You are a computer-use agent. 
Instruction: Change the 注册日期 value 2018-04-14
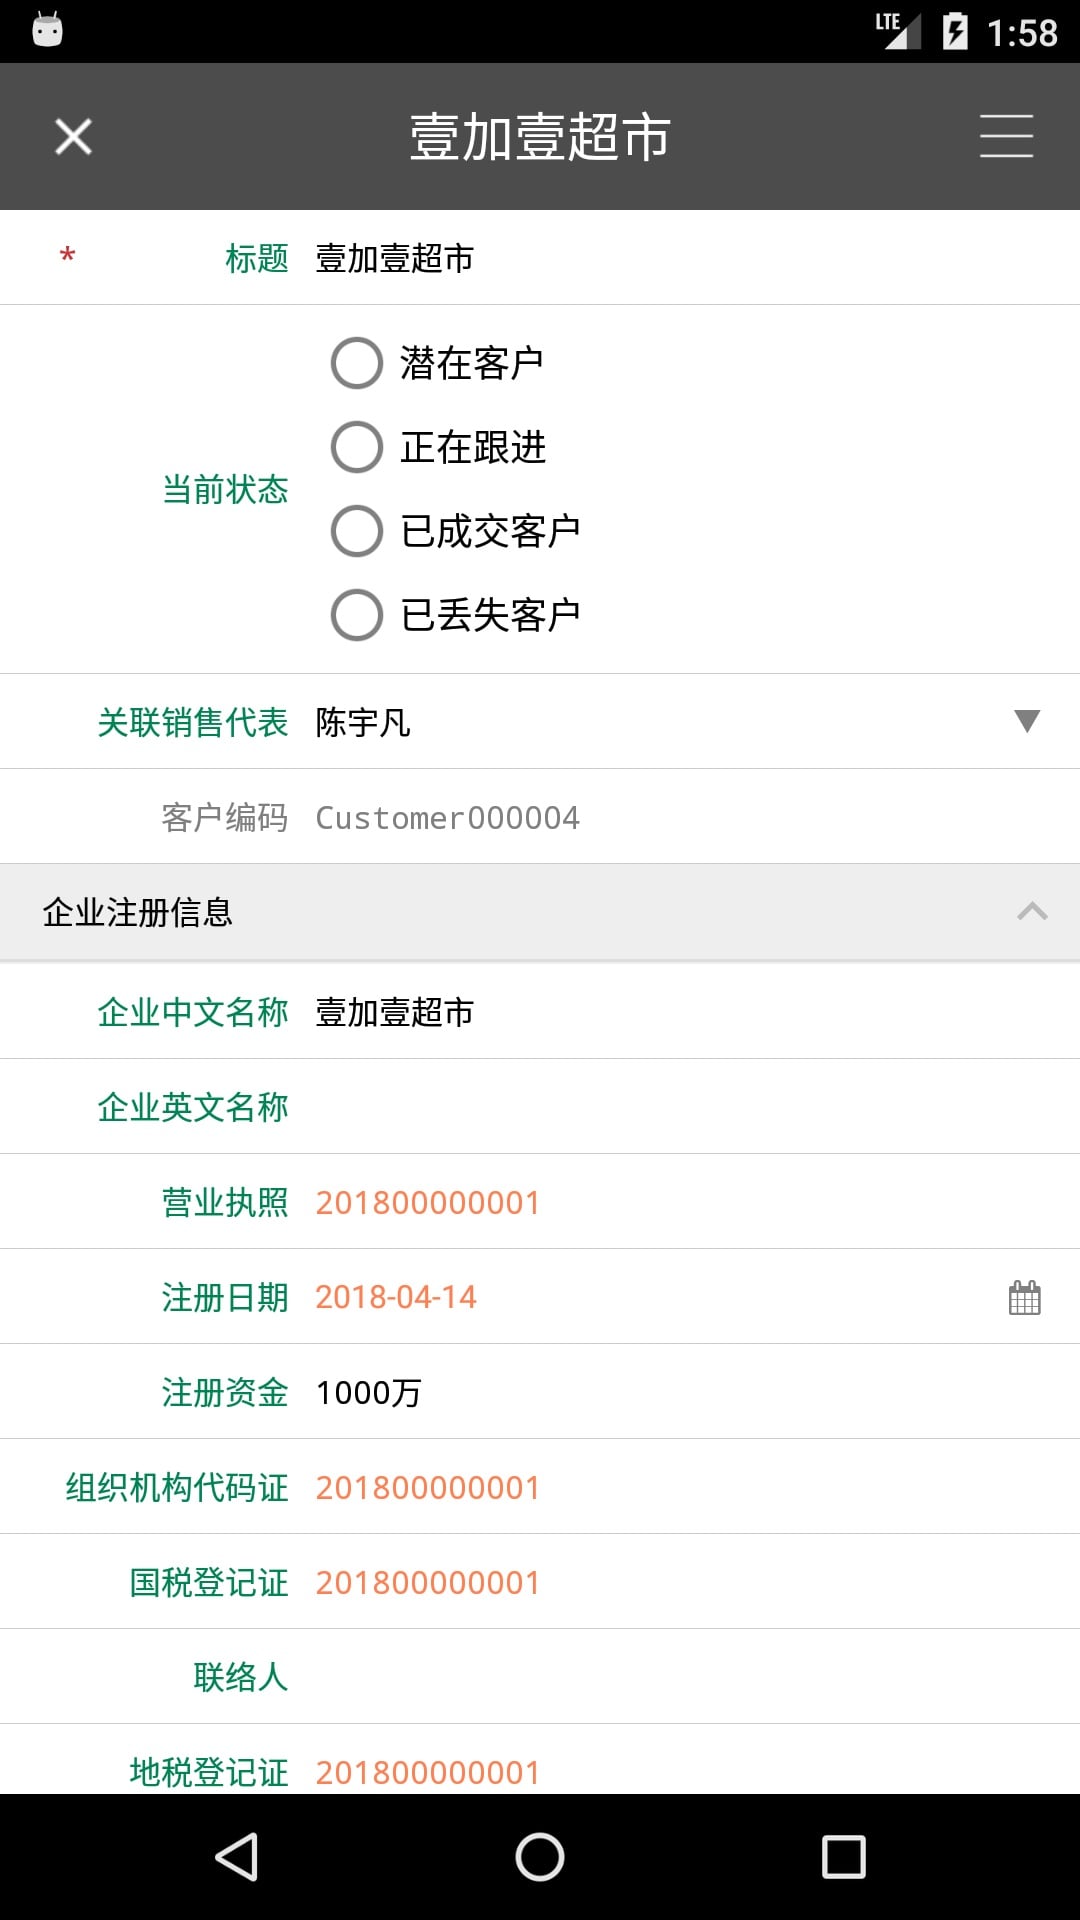[x=396, y=1297]
